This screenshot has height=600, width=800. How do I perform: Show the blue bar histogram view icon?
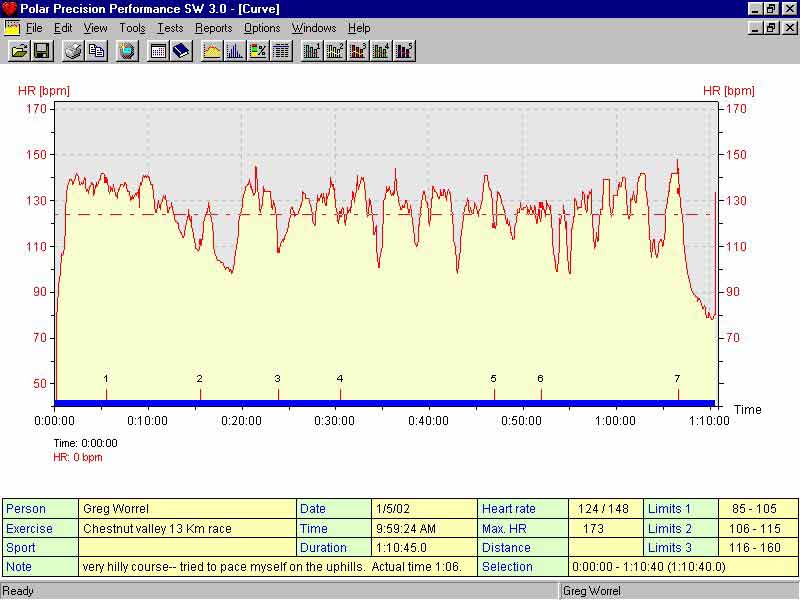coord(235,51)
